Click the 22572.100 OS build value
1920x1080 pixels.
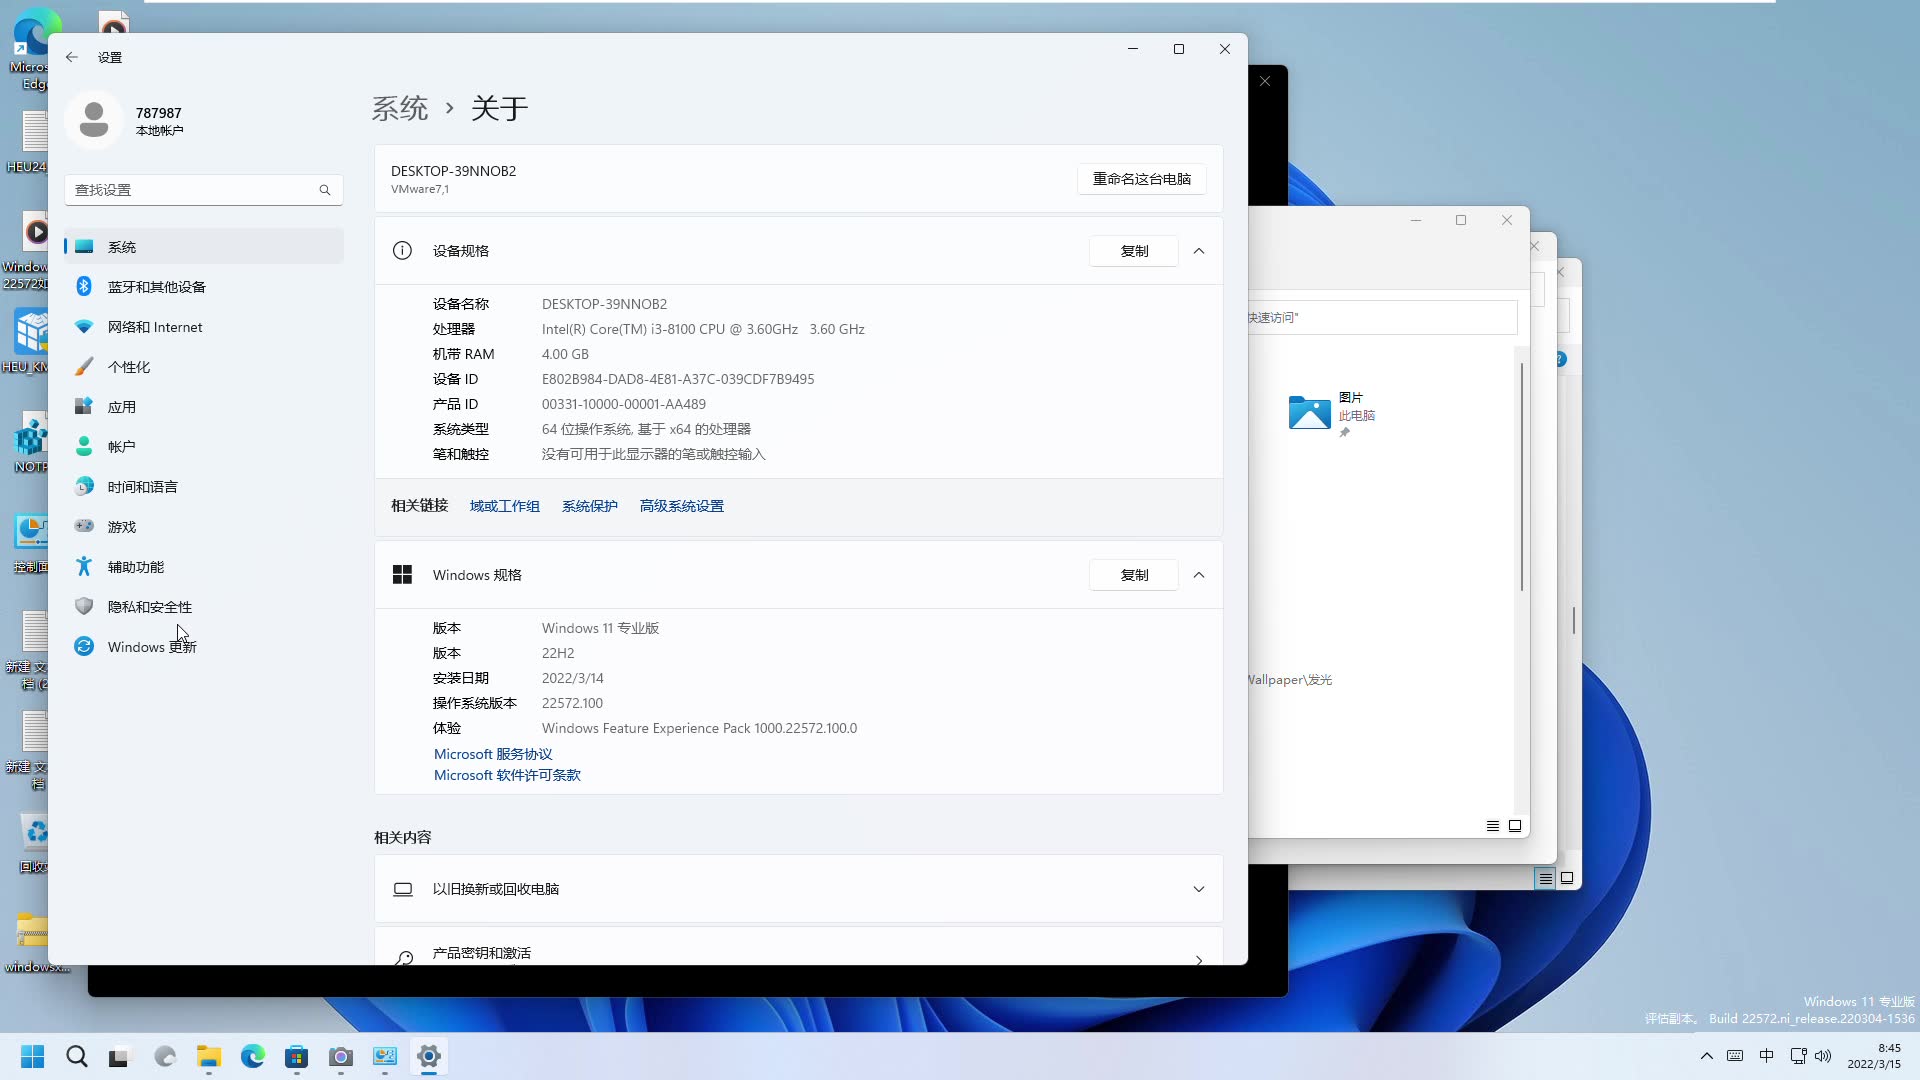coord(572,703)
